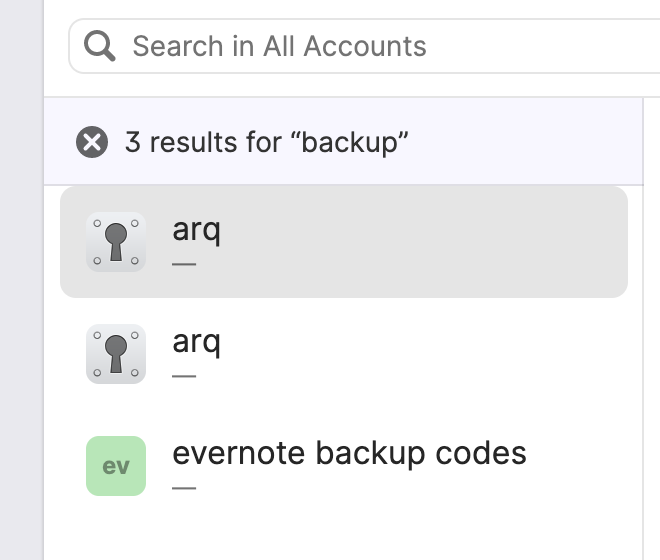Open the "evernote backup codes" entry
The image size is (660, 560).
click(349, 453)
